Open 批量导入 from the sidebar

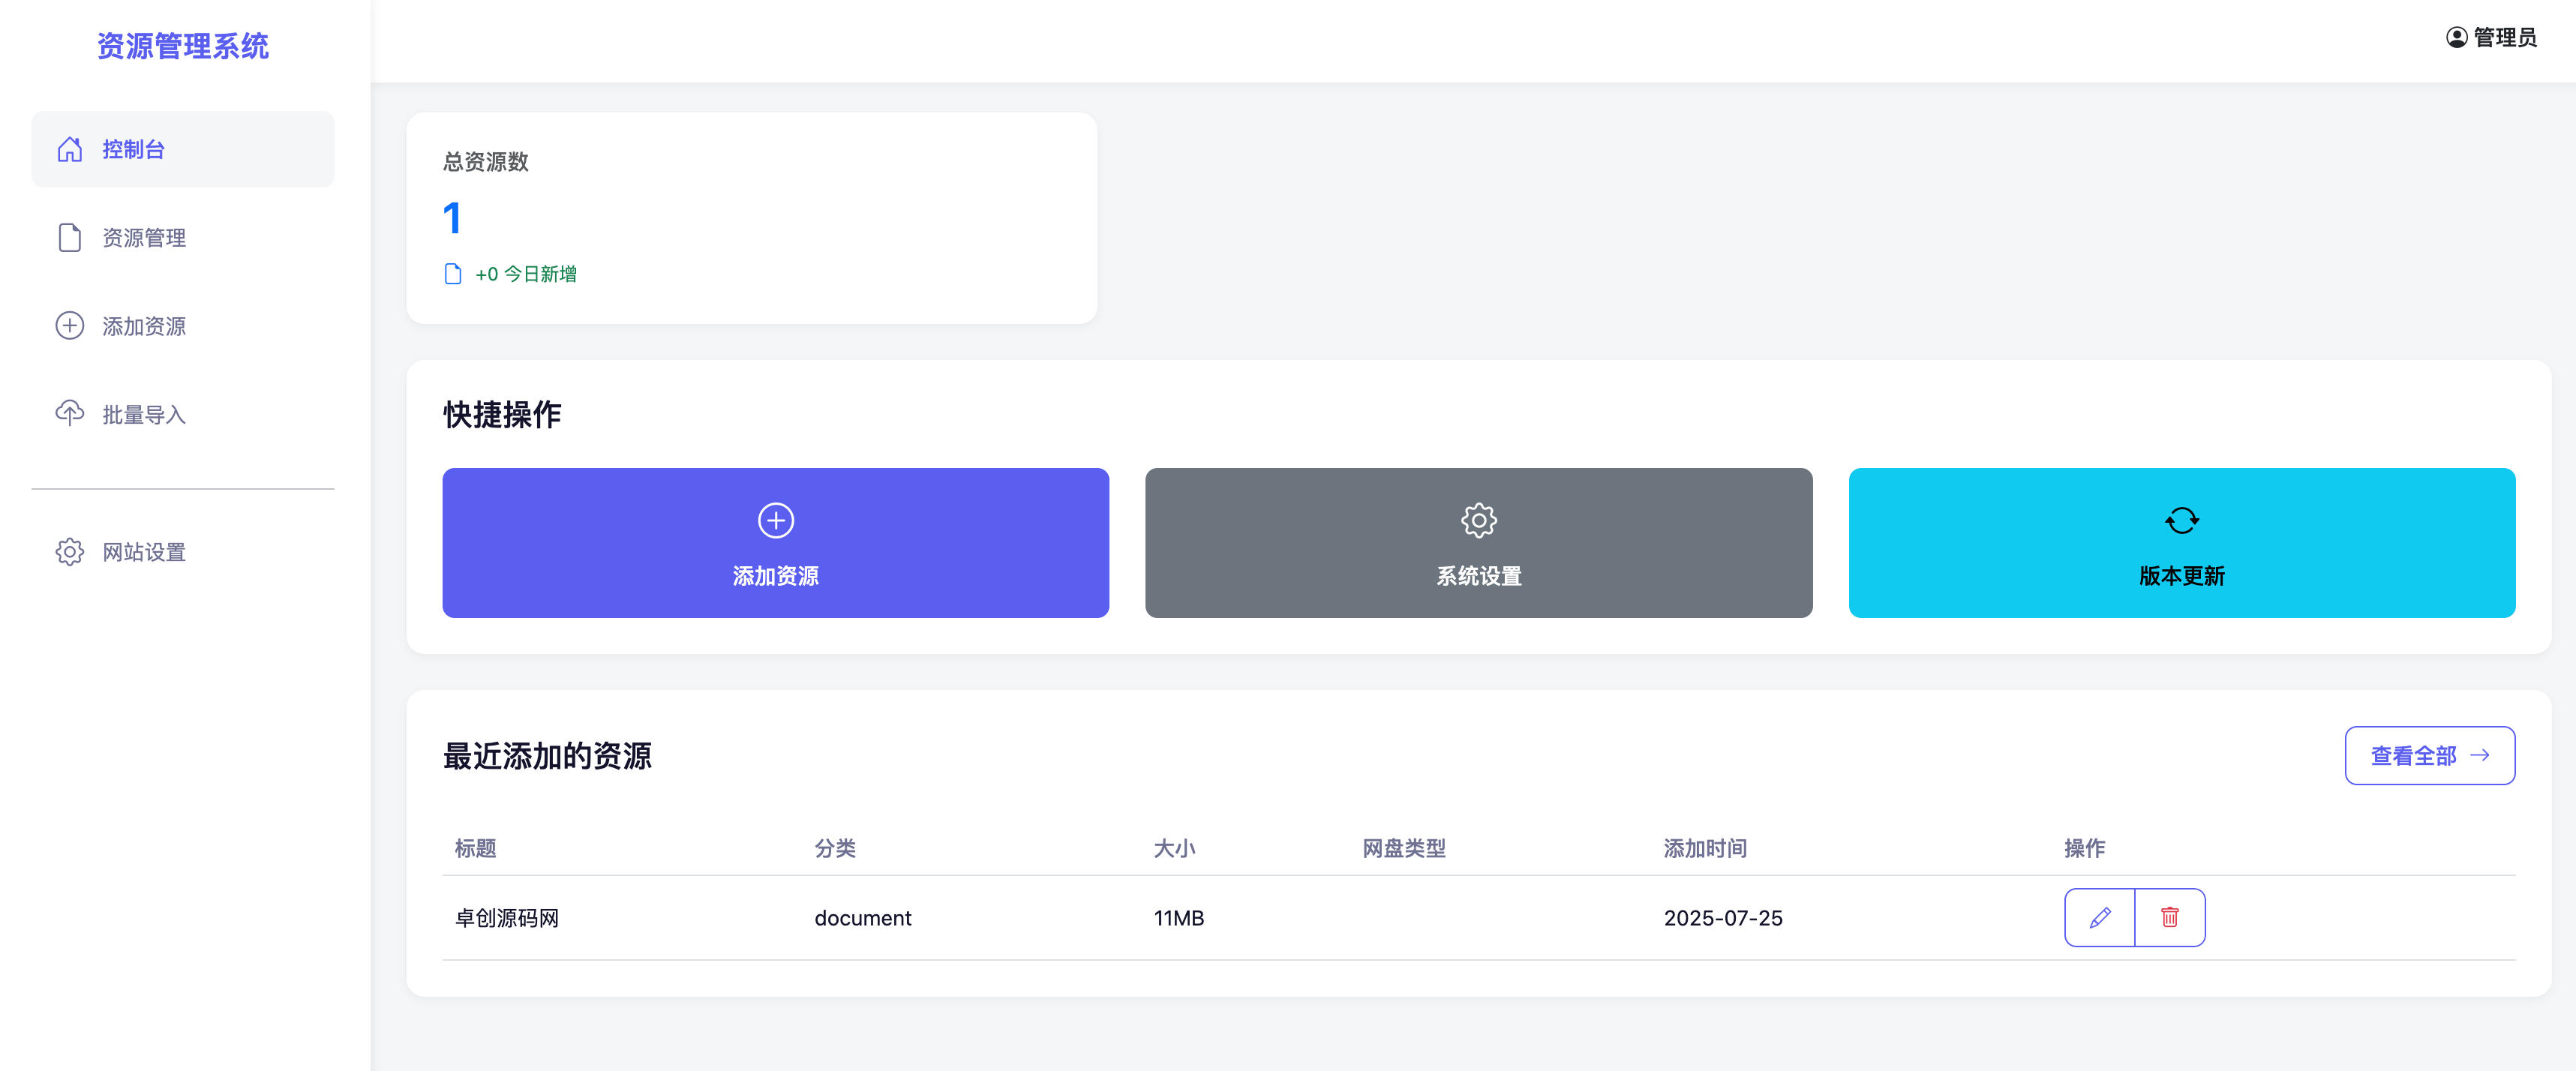pos(182,414)
